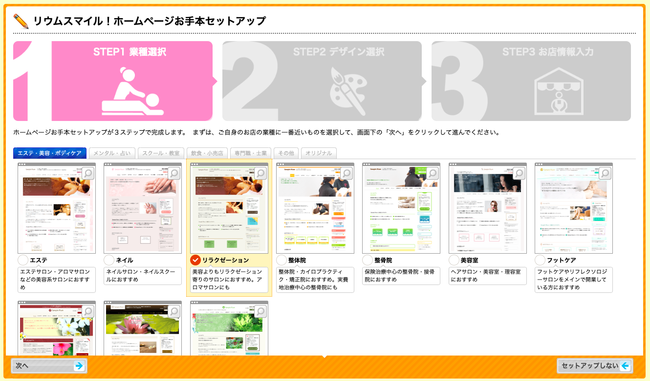Open the スクール・教室 tab

pyautogui.click(x=161, y=153)
